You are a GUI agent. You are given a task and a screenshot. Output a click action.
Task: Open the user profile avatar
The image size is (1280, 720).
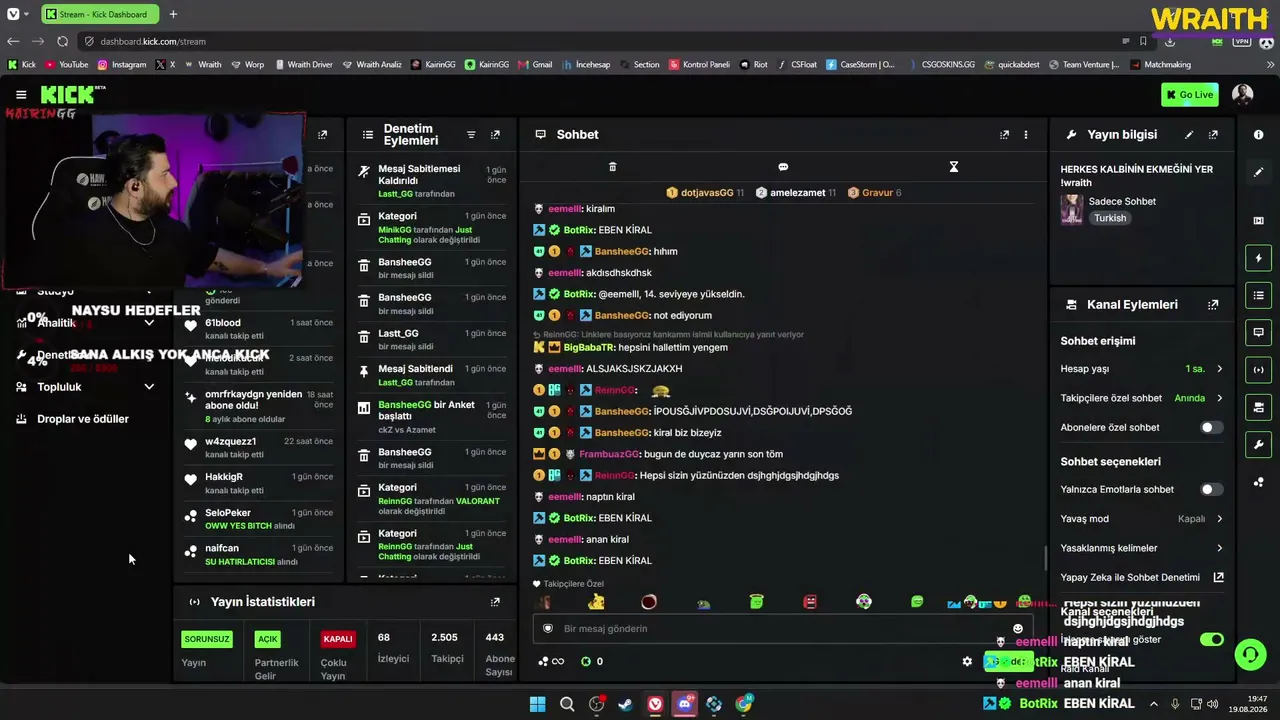pyautogui.click(x=1243, y=94)
